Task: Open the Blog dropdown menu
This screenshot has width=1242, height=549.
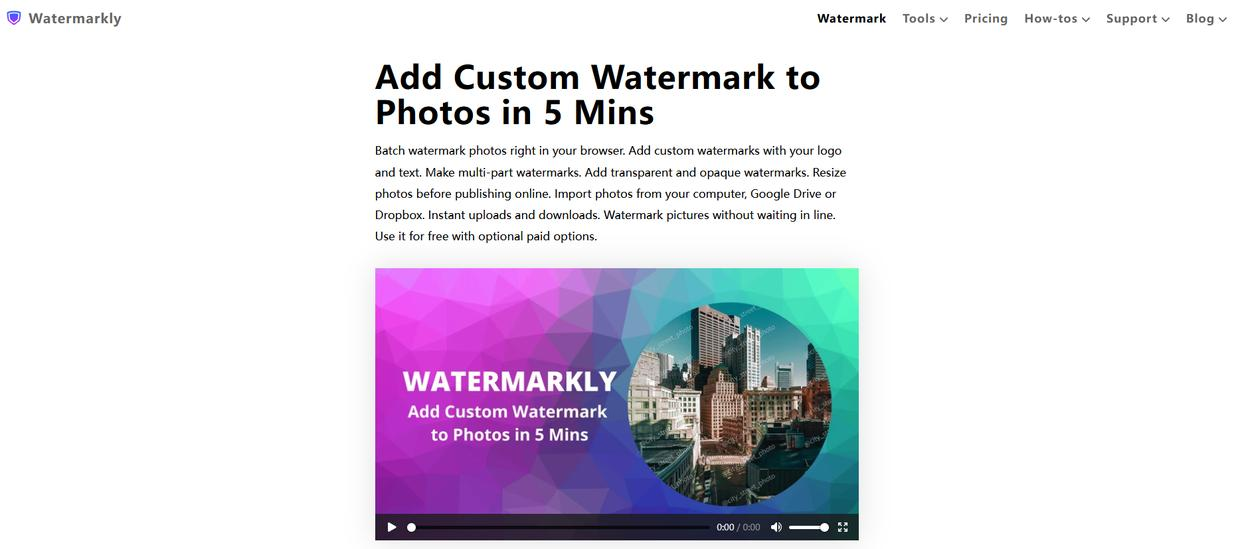Action: pyautogui.click(x=1206, y=18)
